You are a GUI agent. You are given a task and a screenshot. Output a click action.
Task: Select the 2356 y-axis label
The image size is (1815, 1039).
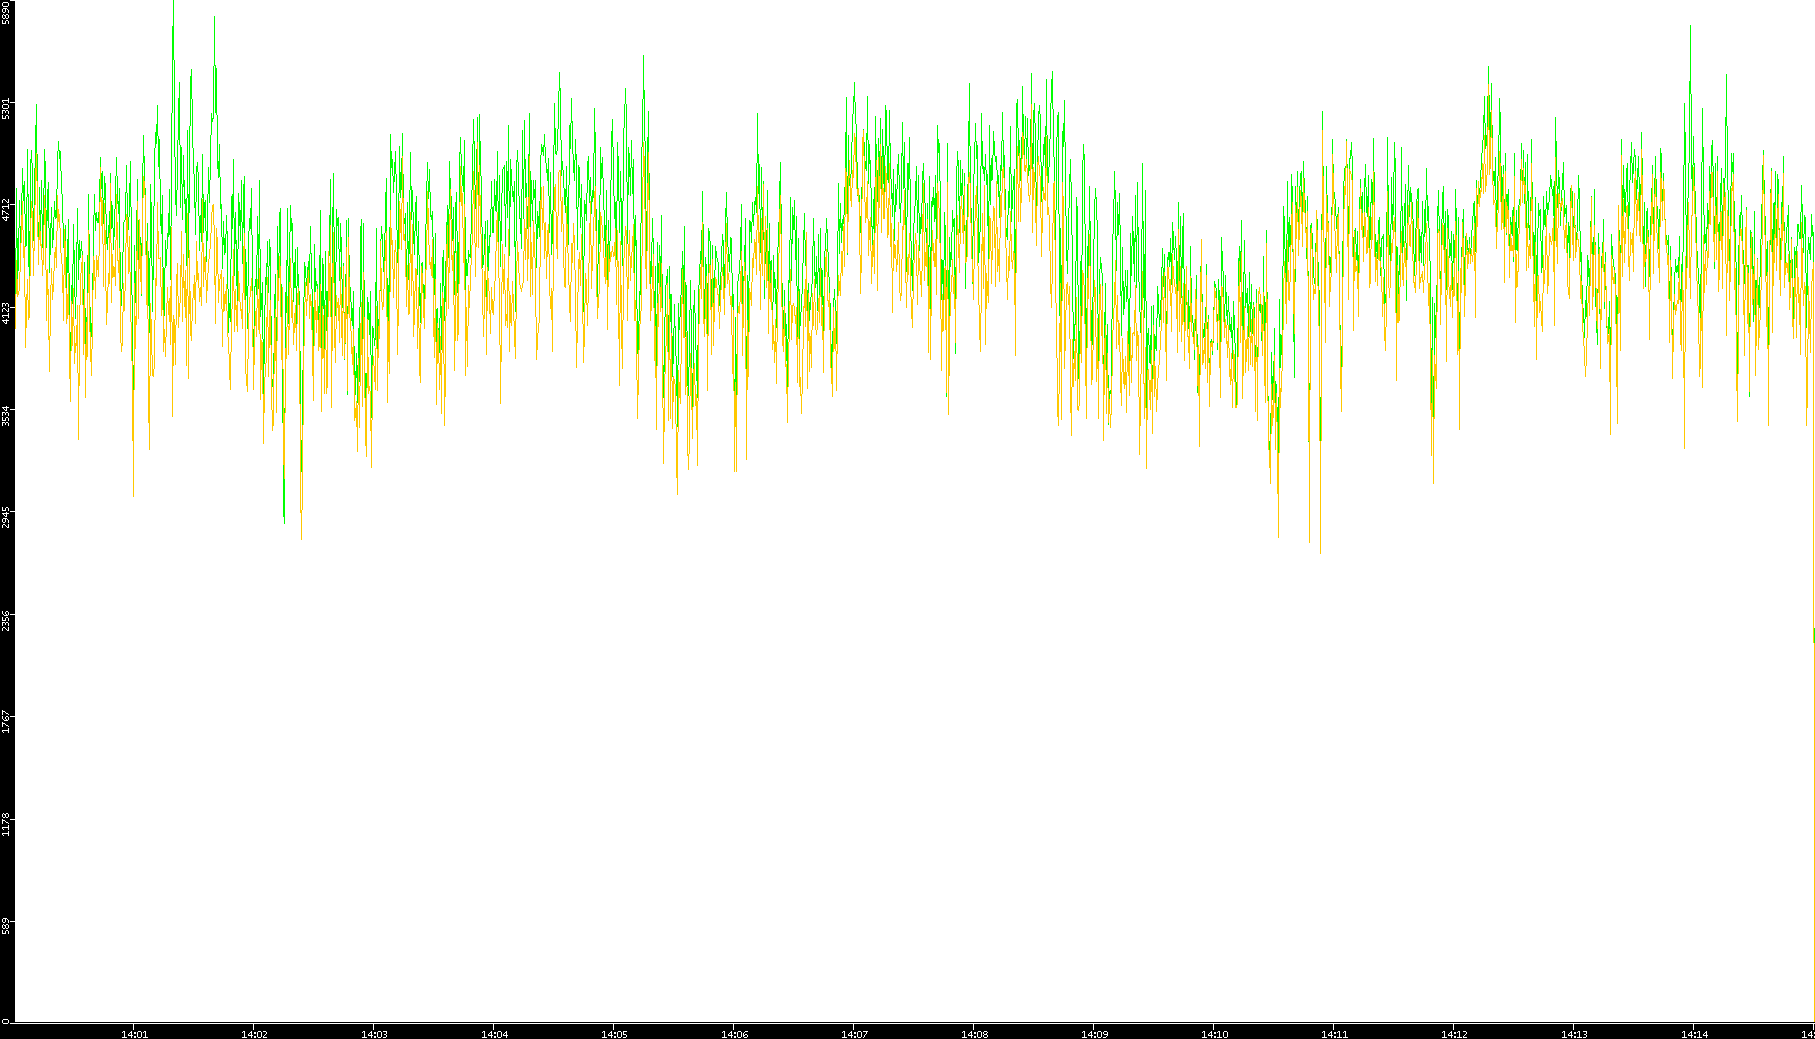[x=6, y=620]
